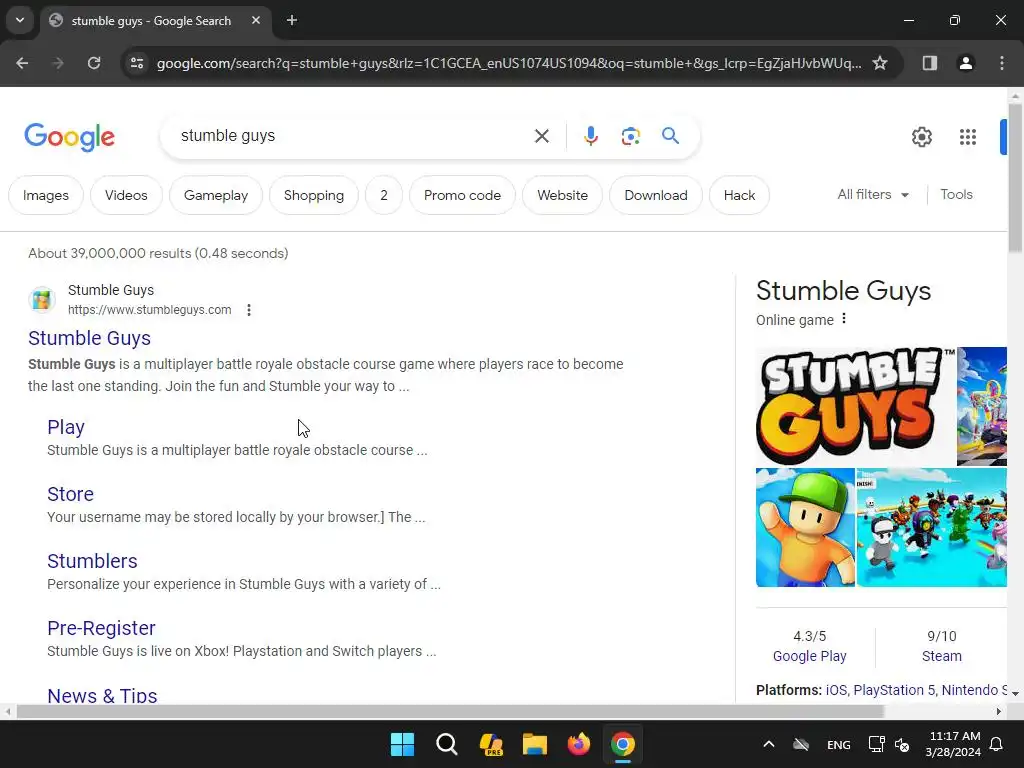Image resolution: width=1024 pixels, height=768 pixels.
Task: Click the browser forward arrow
Action: (58, 63)
